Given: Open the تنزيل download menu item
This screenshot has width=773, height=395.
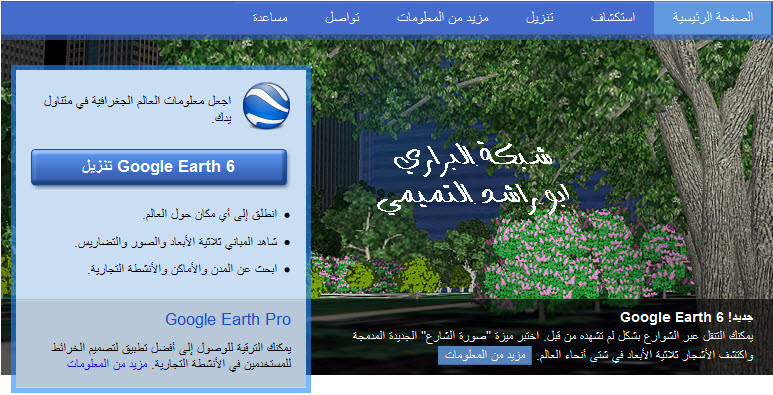Looking at the screenshot, I should 539,18.
